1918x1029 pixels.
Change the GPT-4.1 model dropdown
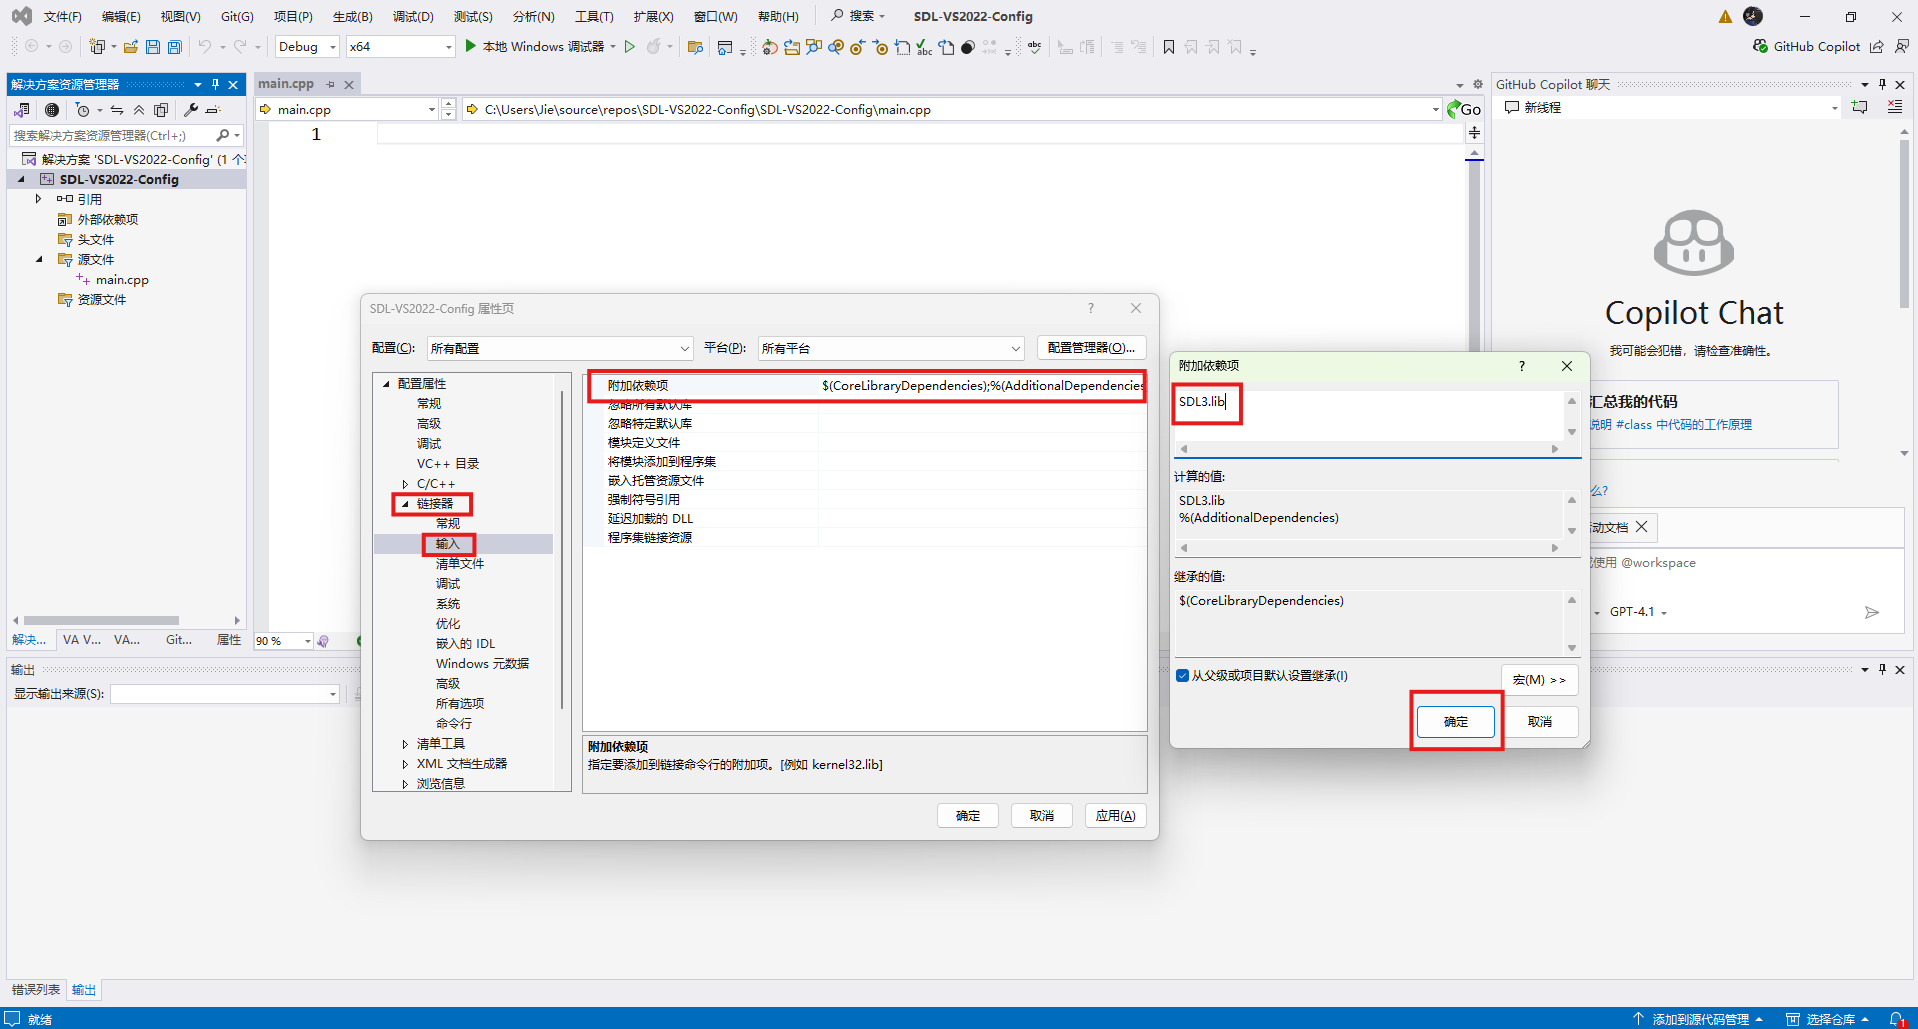click(1636, 611)
